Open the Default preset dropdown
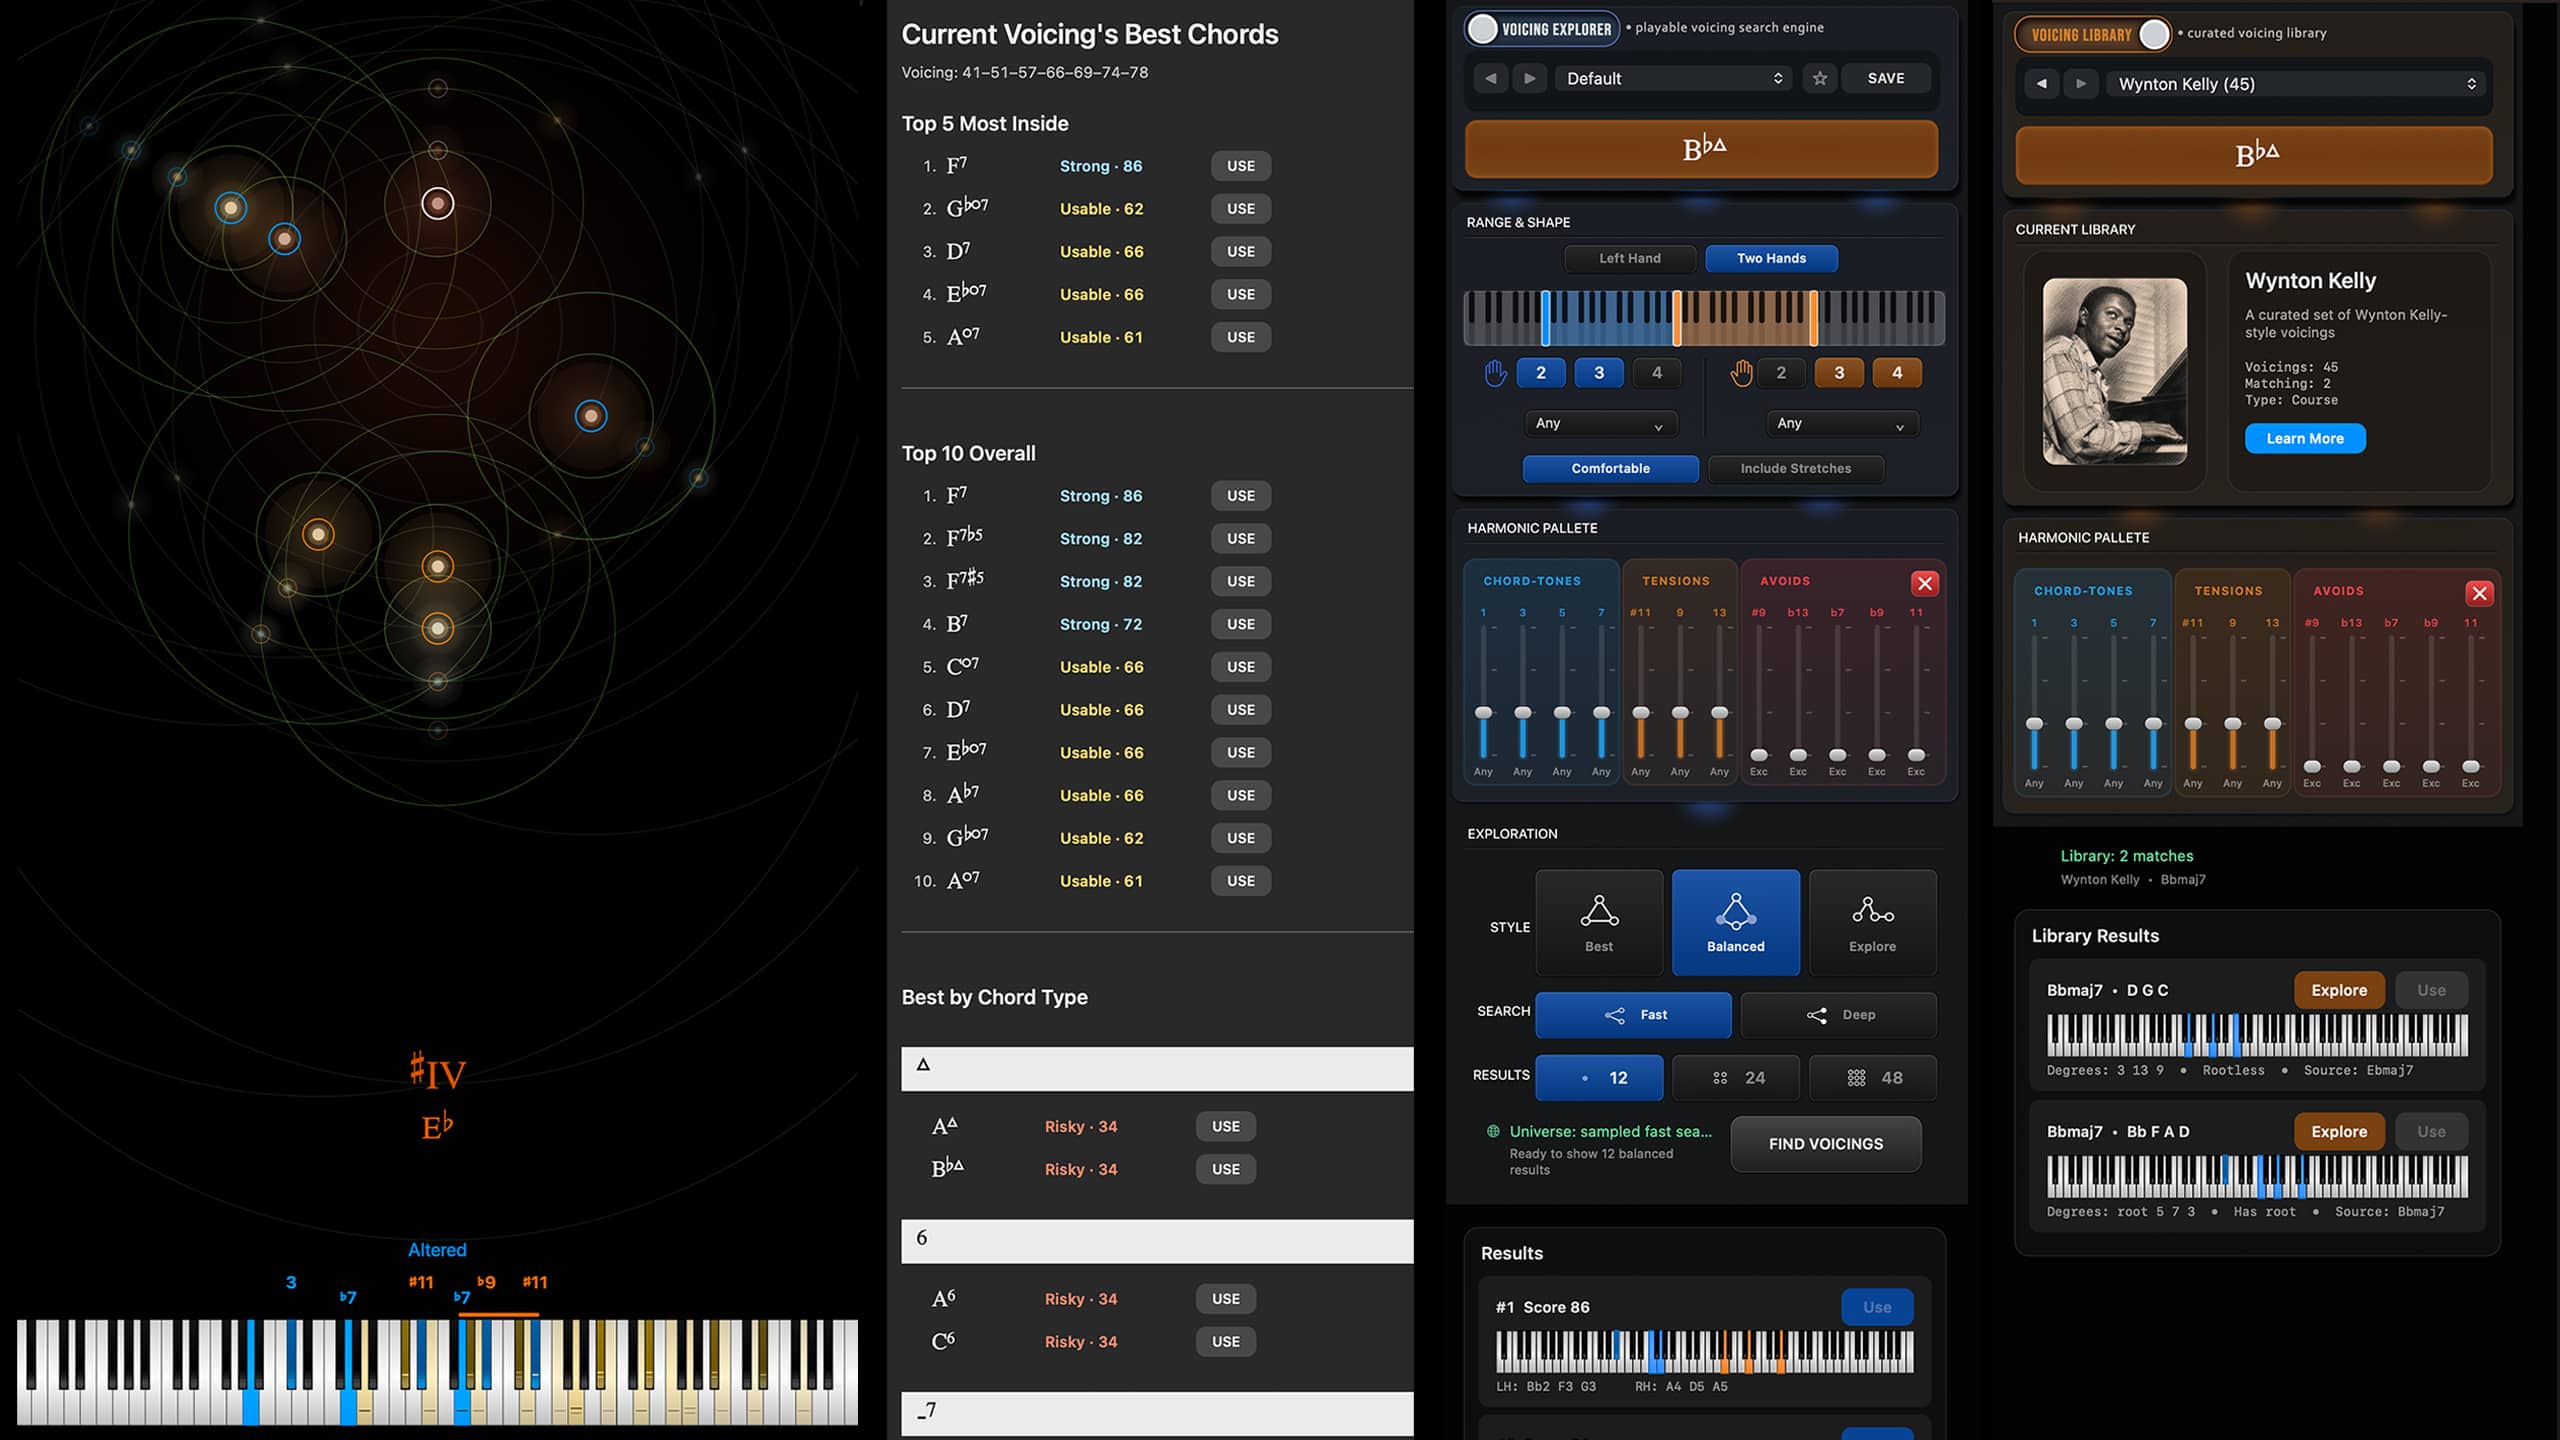Screen dimensions: 2560x1440 1674,78
